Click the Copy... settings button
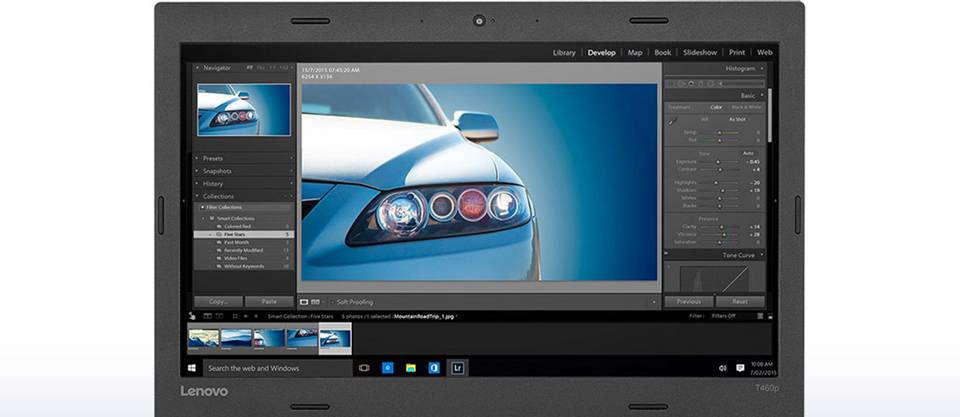 tap(218, 301)
